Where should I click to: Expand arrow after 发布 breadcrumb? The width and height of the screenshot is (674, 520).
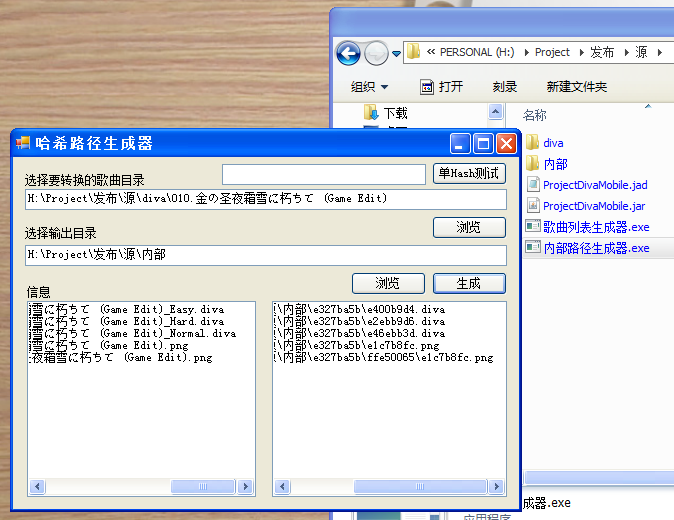coord(626,52)
